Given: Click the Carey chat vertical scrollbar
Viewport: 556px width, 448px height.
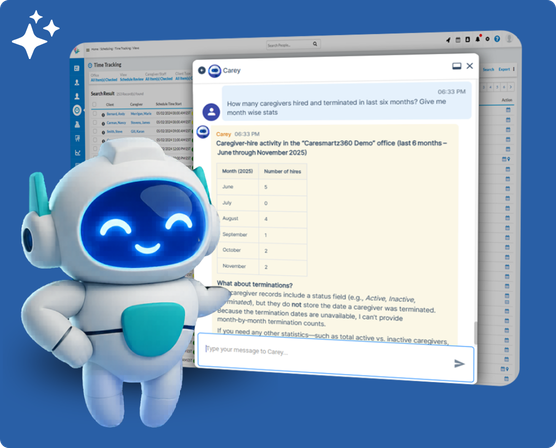Looking at the screenshot, I should (475, 332).
